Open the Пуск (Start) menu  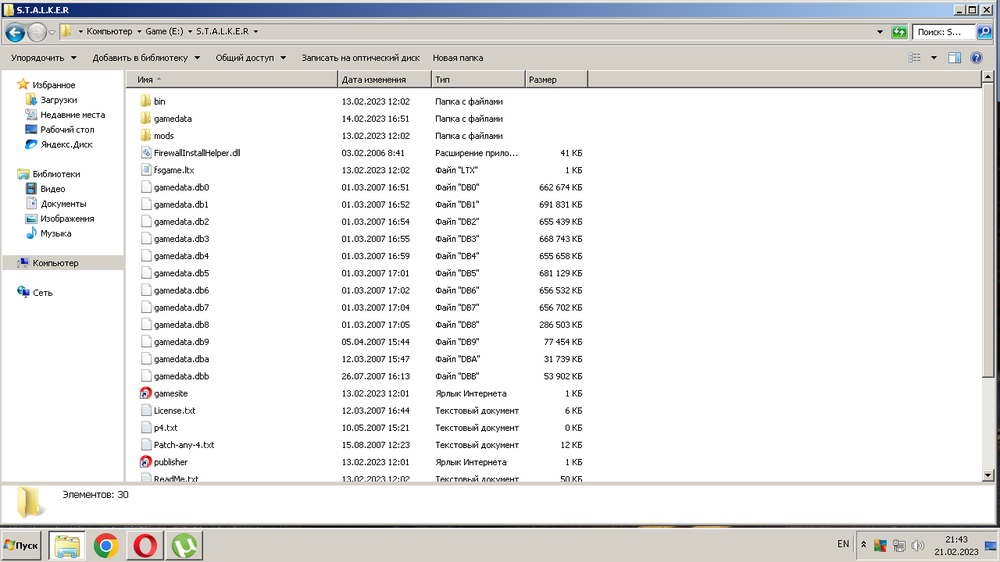pyautogui.click(x=21, y=545)
